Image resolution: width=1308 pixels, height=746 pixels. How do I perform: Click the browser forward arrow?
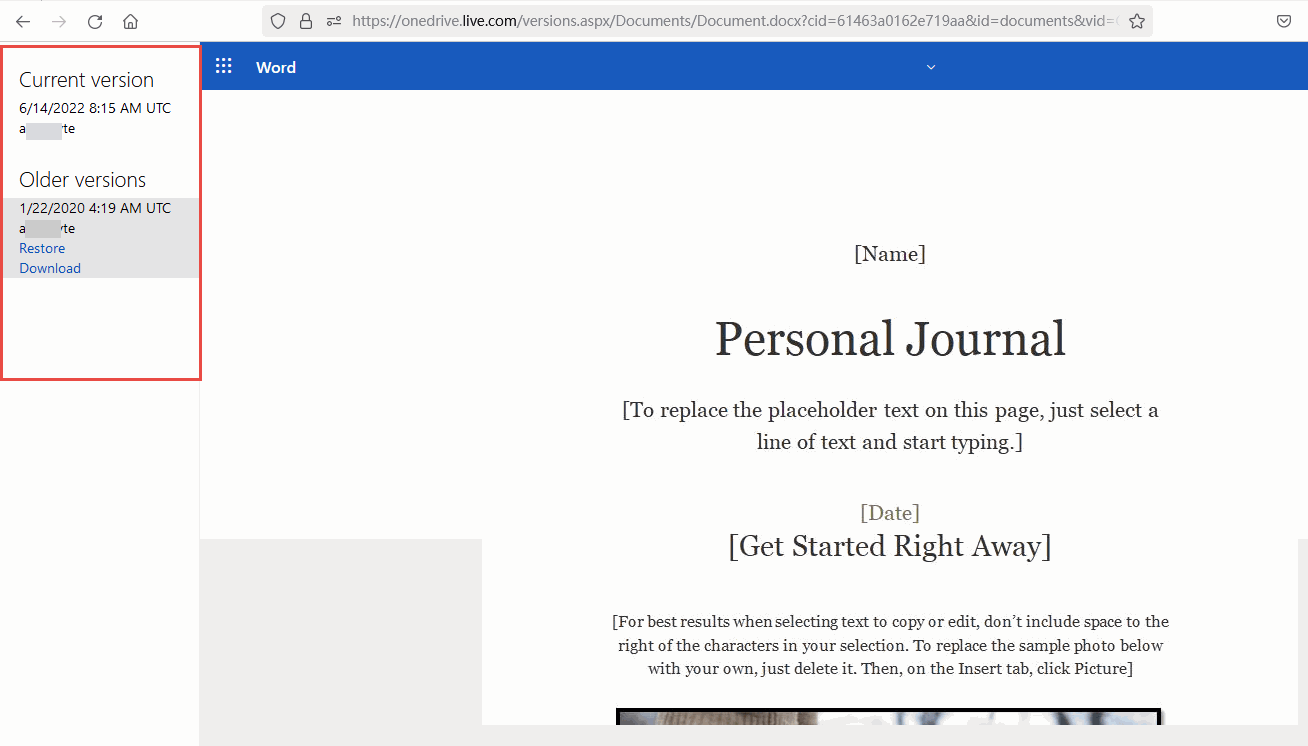click(58, 21)
